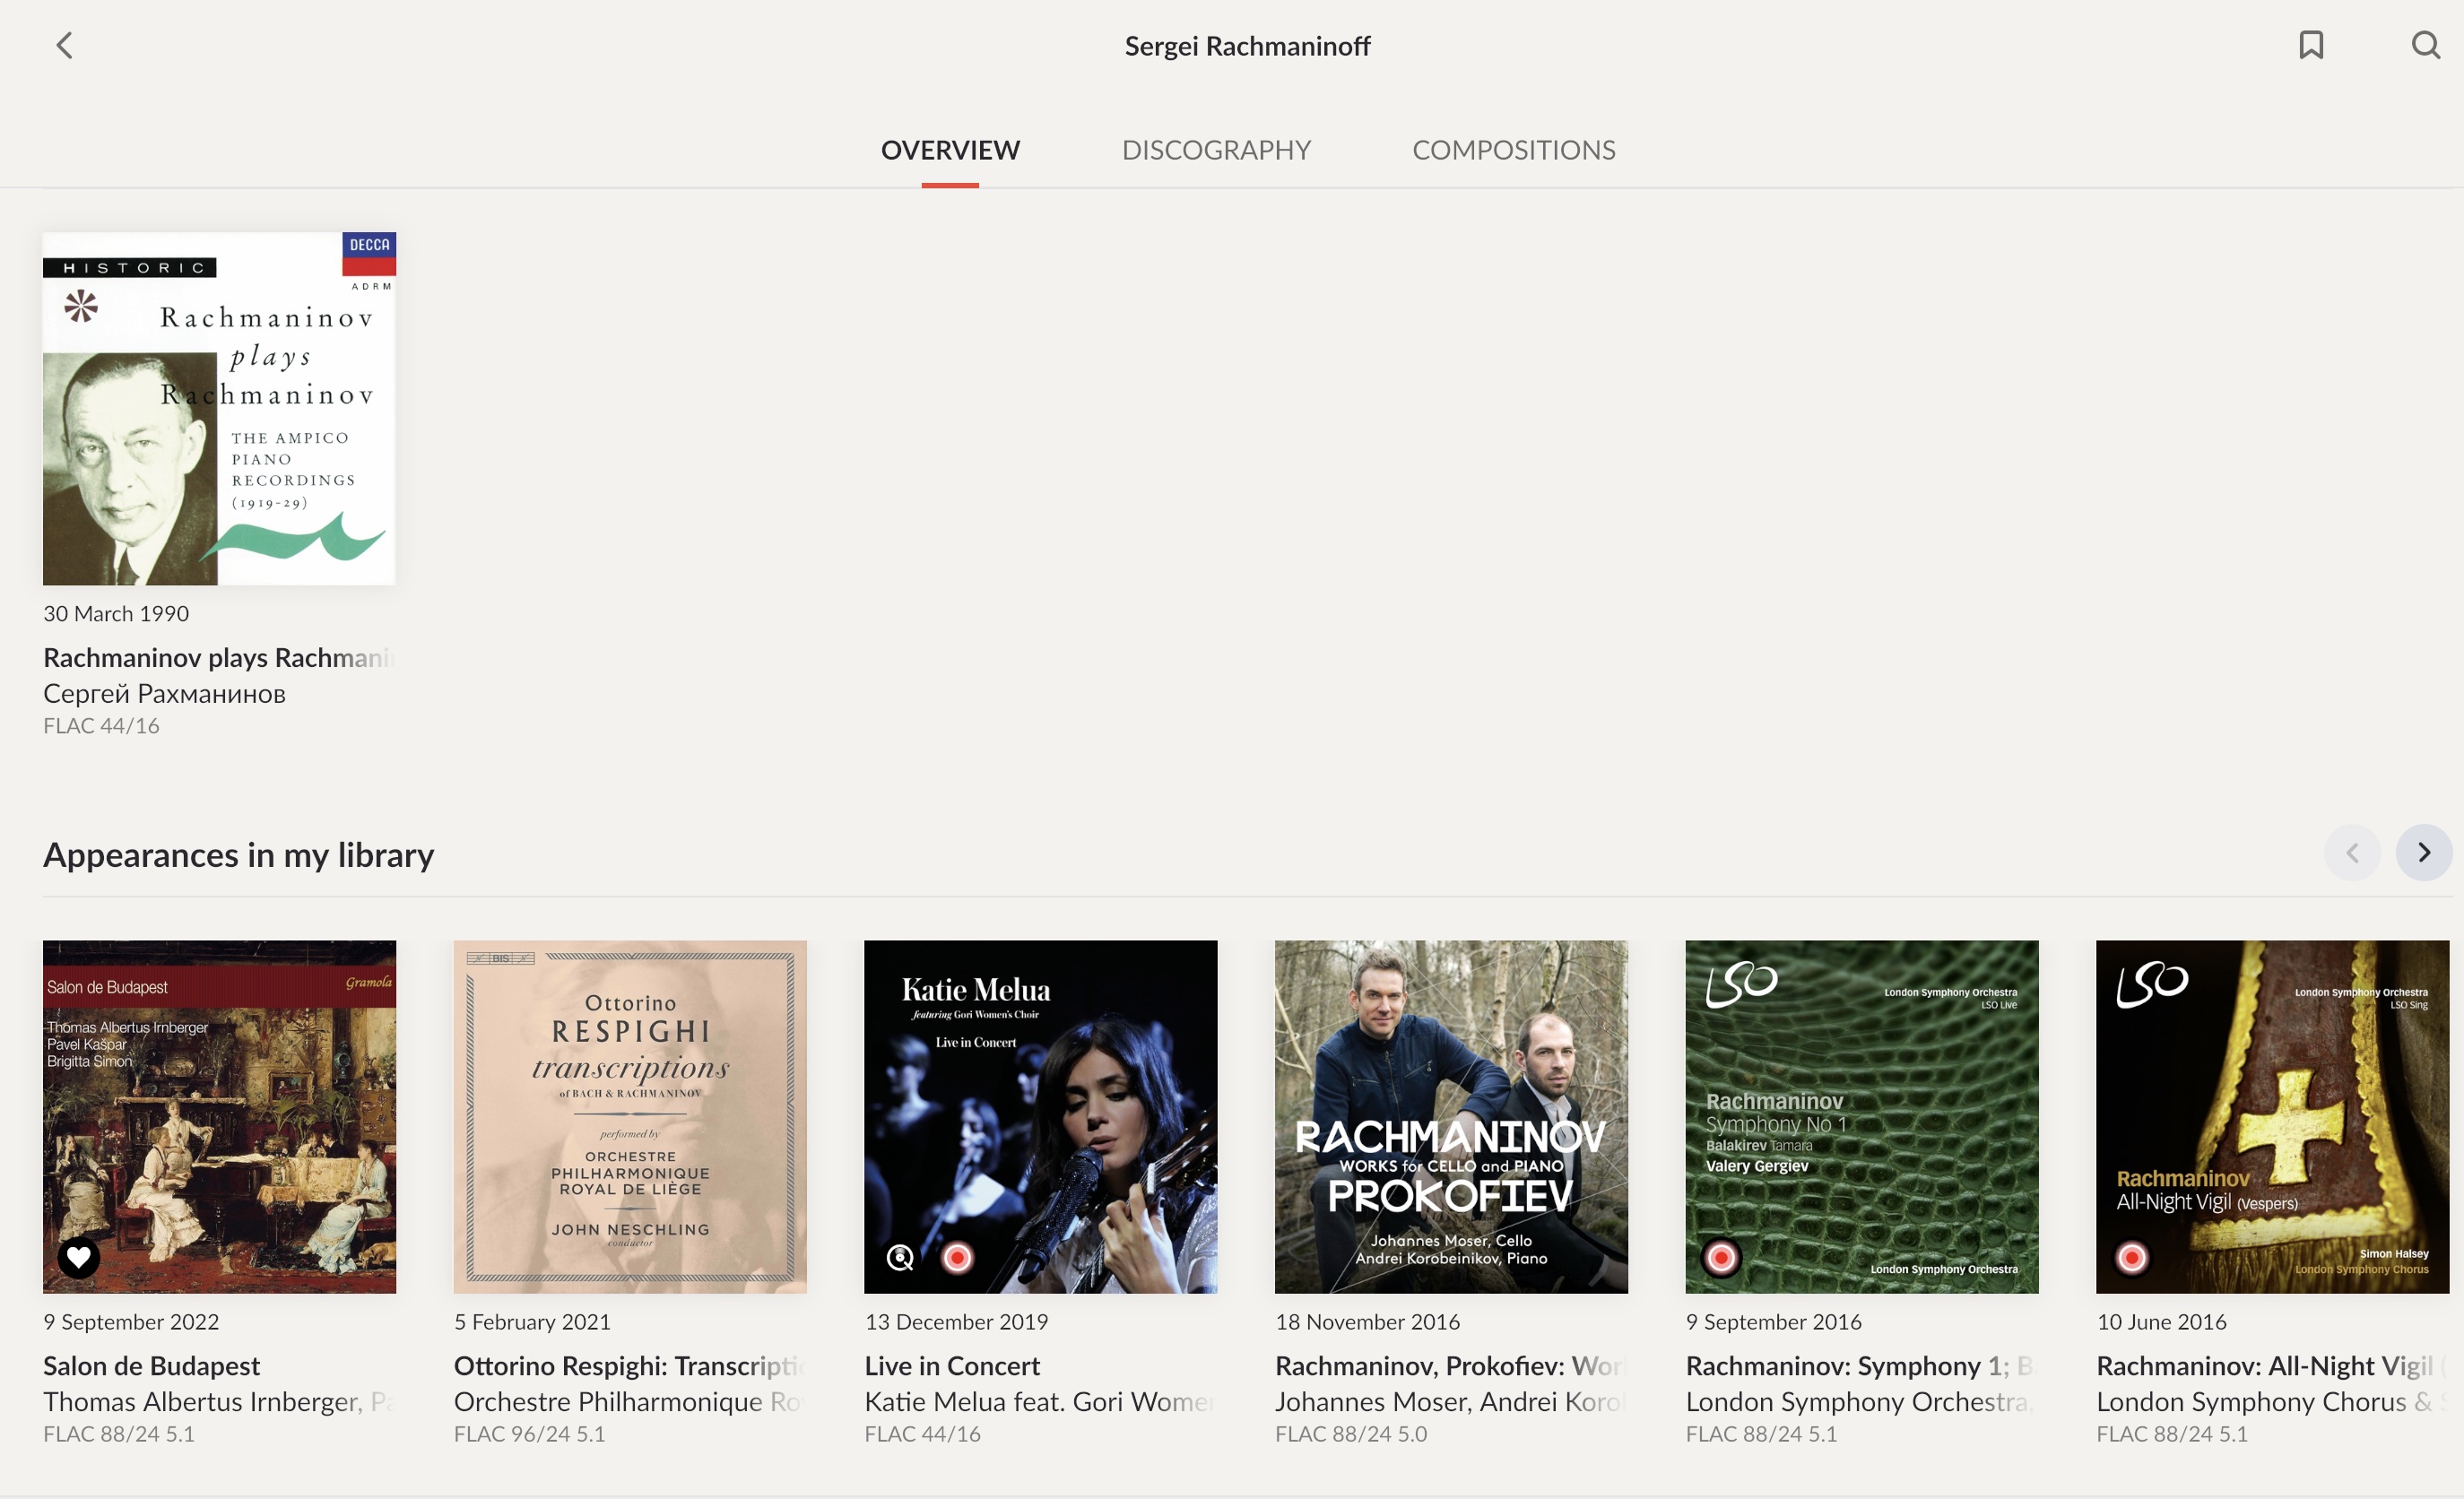Open the Salon de Budapest album title

[x=151, y=1366]
